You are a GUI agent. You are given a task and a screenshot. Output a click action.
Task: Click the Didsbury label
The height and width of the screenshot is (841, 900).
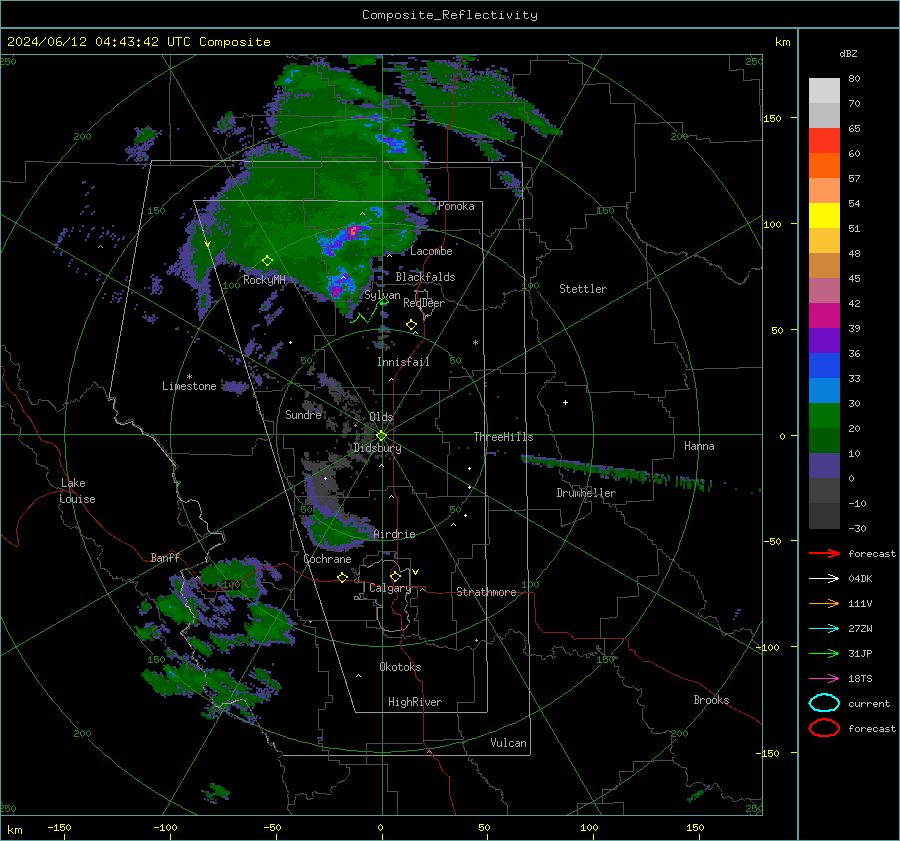tap(377, 448)
